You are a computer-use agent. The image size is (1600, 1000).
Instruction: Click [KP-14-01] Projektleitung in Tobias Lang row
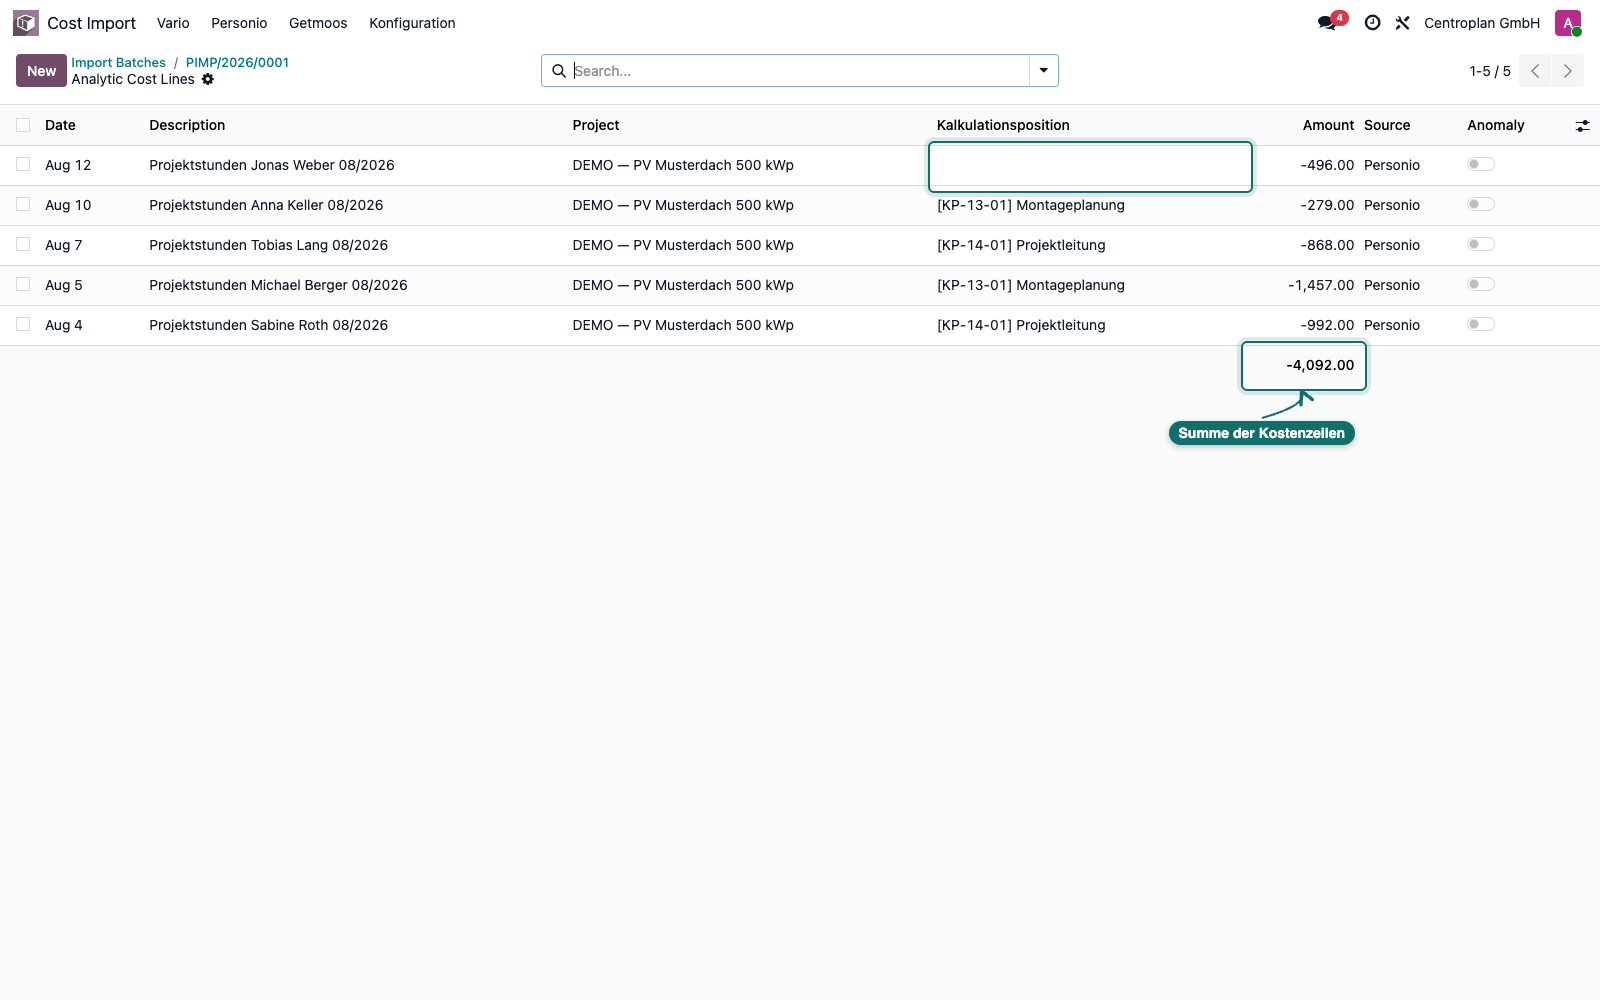tap(1021, 245)
